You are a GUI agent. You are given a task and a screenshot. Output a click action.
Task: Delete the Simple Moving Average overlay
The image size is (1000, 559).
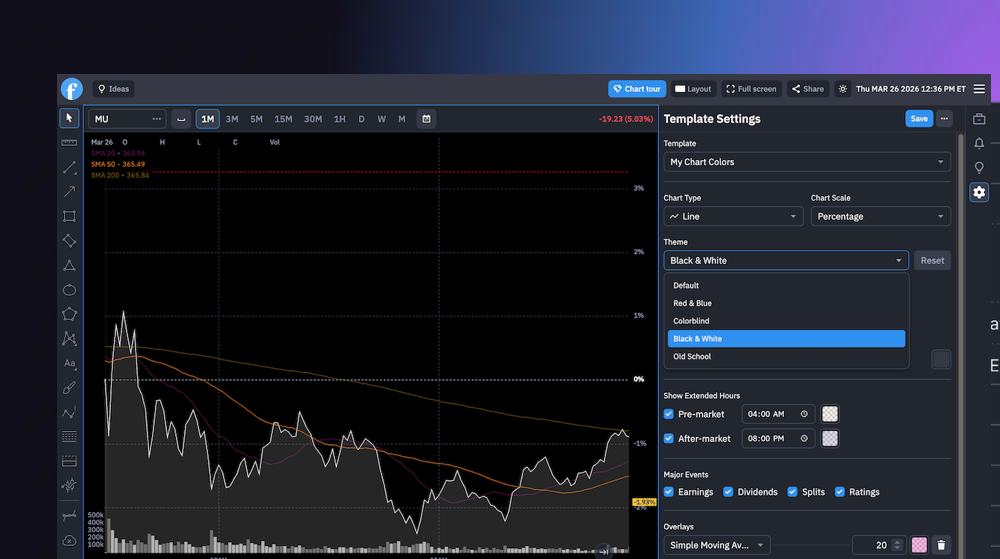point(941,545)
